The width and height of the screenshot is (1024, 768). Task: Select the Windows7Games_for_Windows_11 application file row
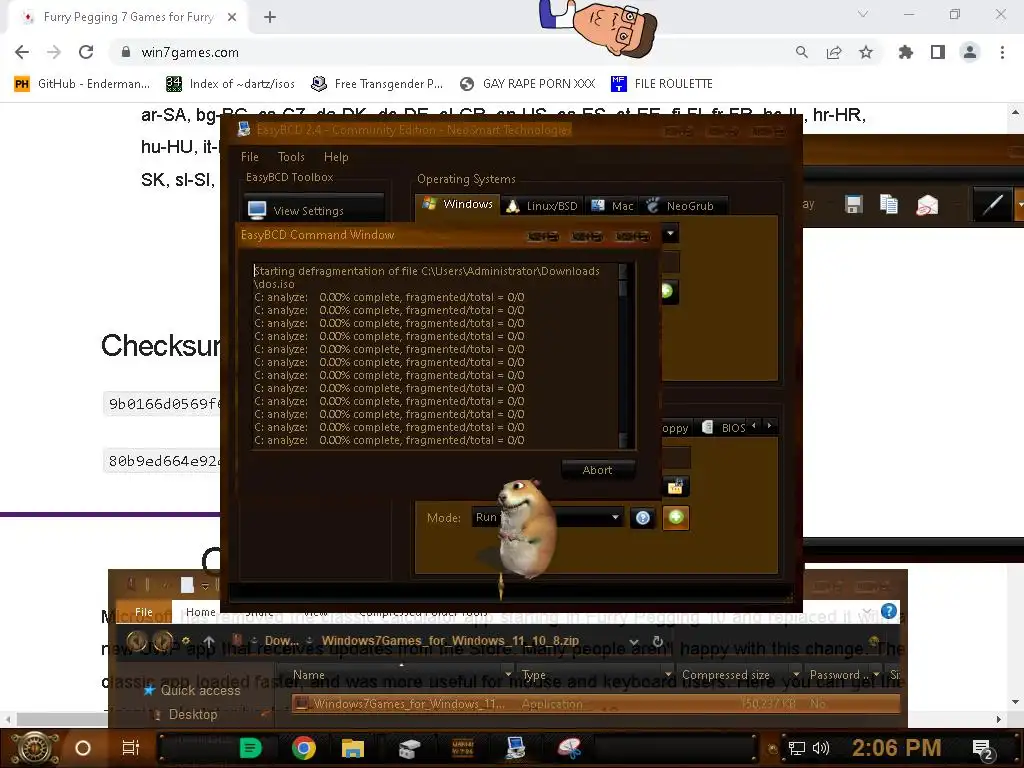click(x=595, y=703)
